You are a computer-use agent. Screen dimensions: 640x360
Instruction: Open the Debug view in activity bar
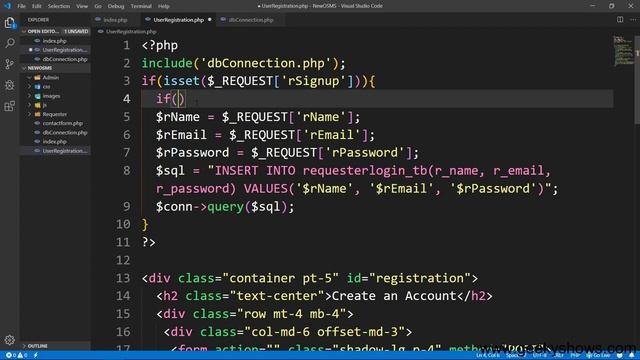coord(10,85)
